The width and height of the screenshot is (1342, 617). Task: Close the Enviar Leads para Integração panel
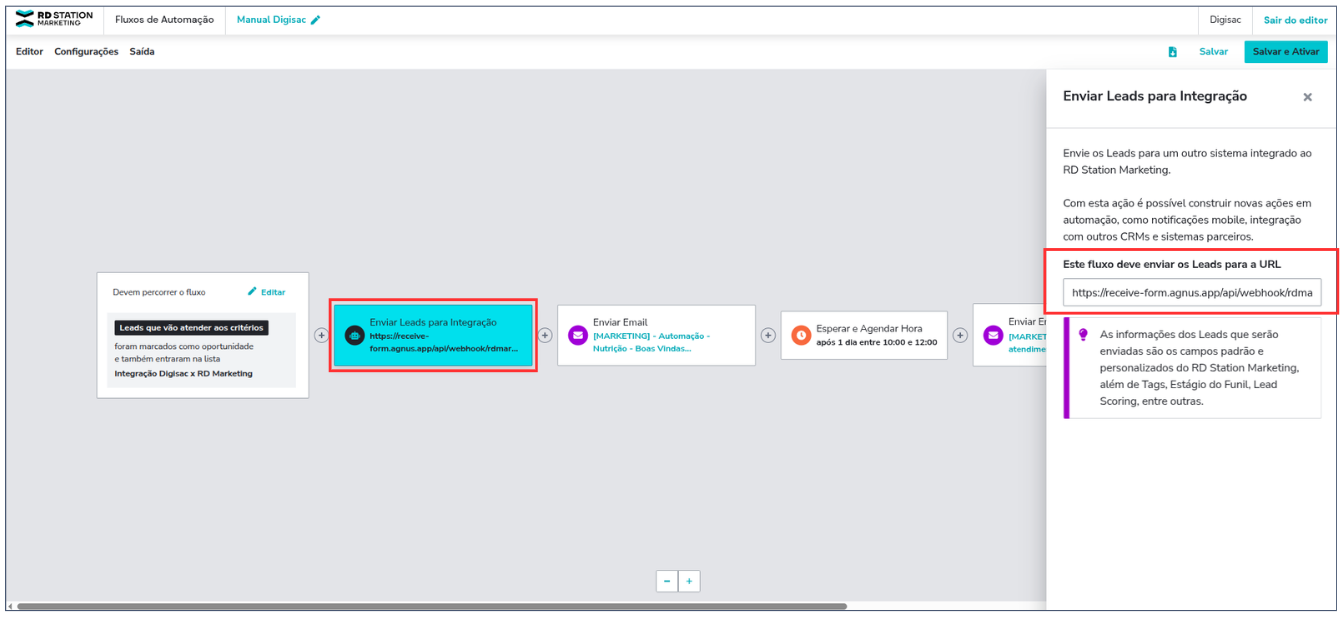pyautogui.click(x=1307, y=97)
